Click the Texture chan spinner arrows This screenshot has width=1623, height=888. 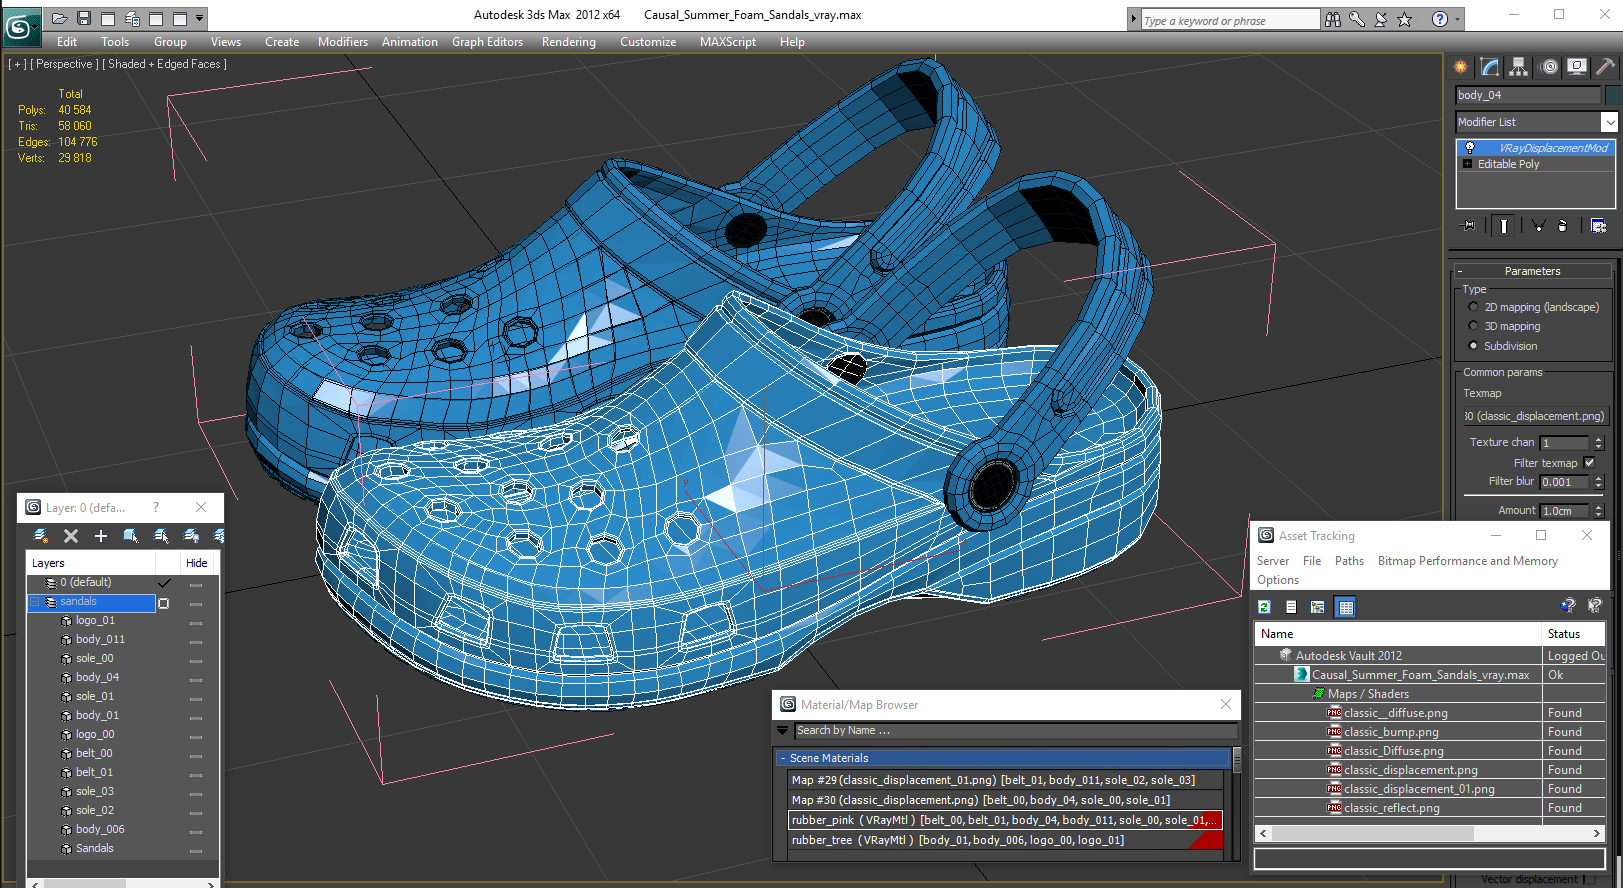(1598, 443)
